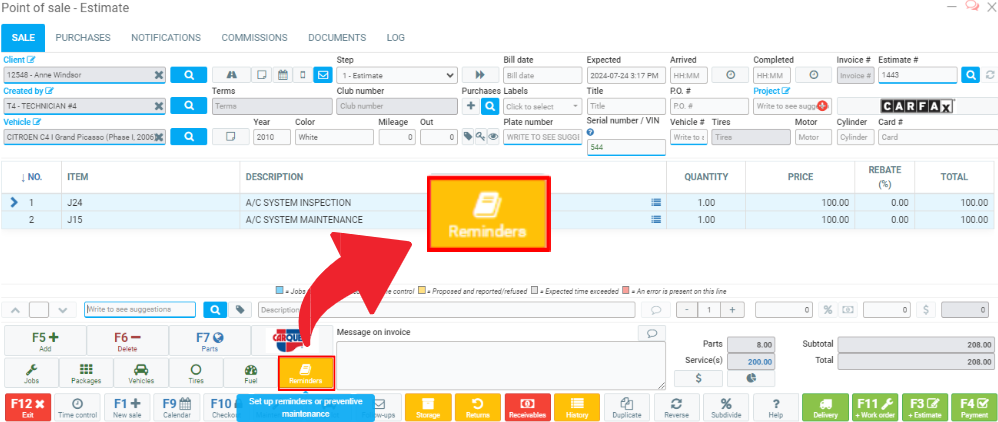Click the CARFAX logo button
The height and width of the screenshot is (422, 998).
(916, 105)
